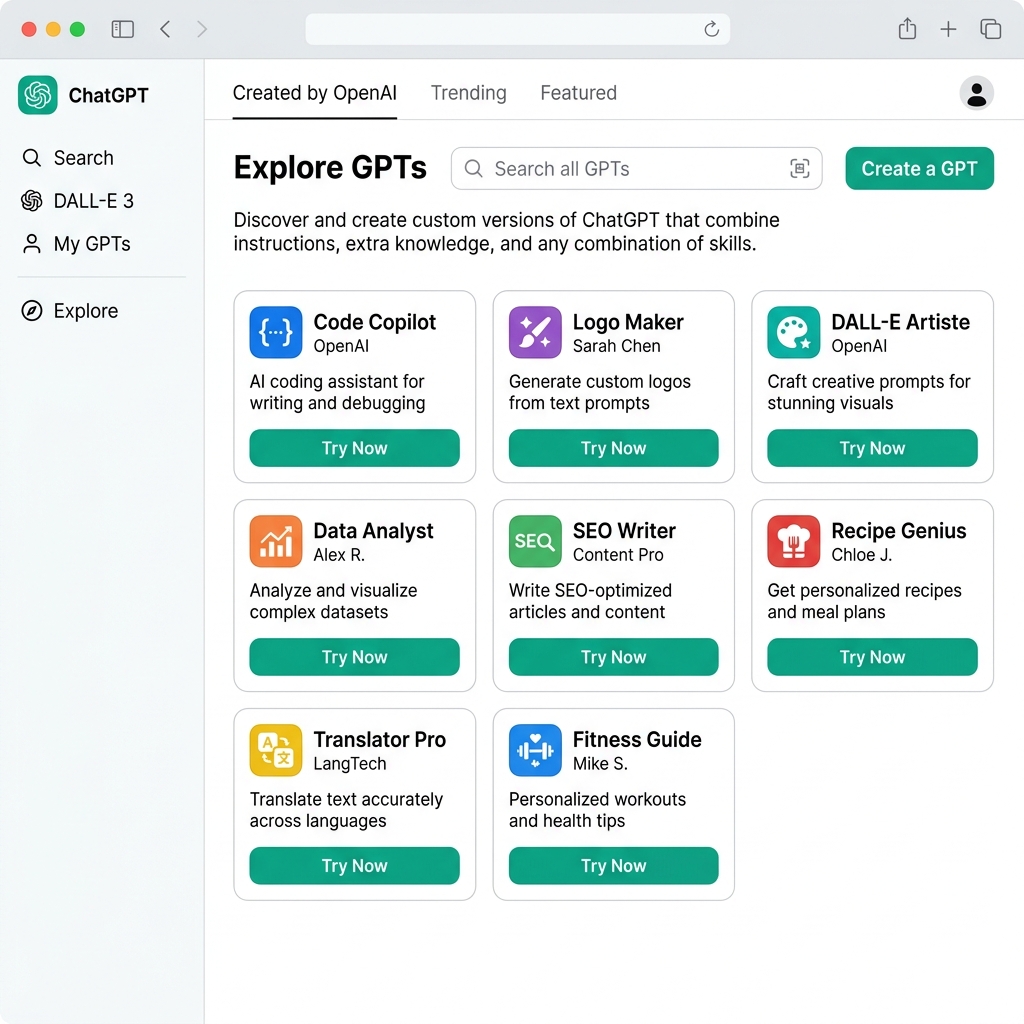Switch to Created by OpenAI tab
Viewport: 1024px width, 1024px height.
click(x=315, y=93)
